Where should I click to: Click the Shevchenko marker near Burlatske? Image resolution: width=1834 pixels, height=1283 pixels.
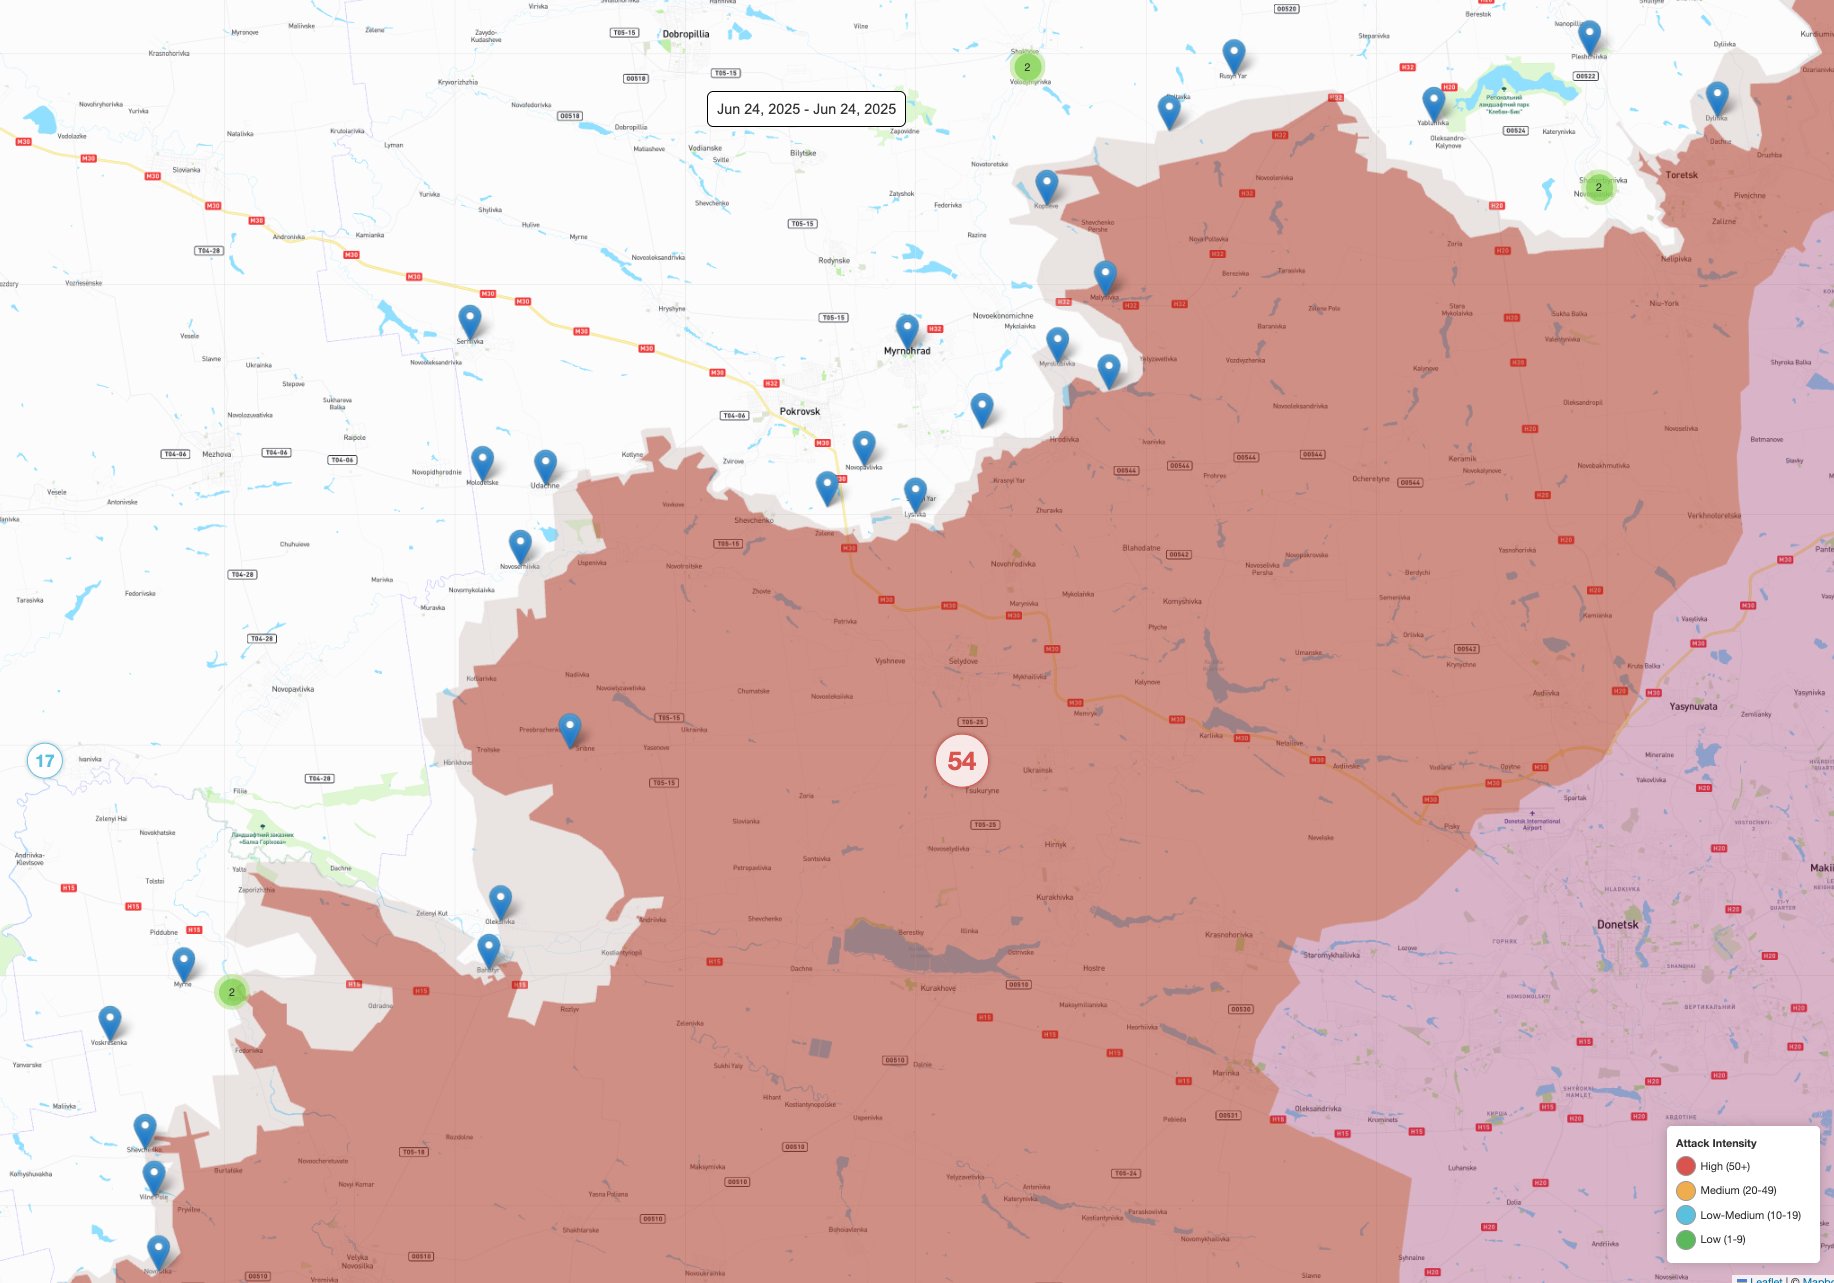[145, 1132]
